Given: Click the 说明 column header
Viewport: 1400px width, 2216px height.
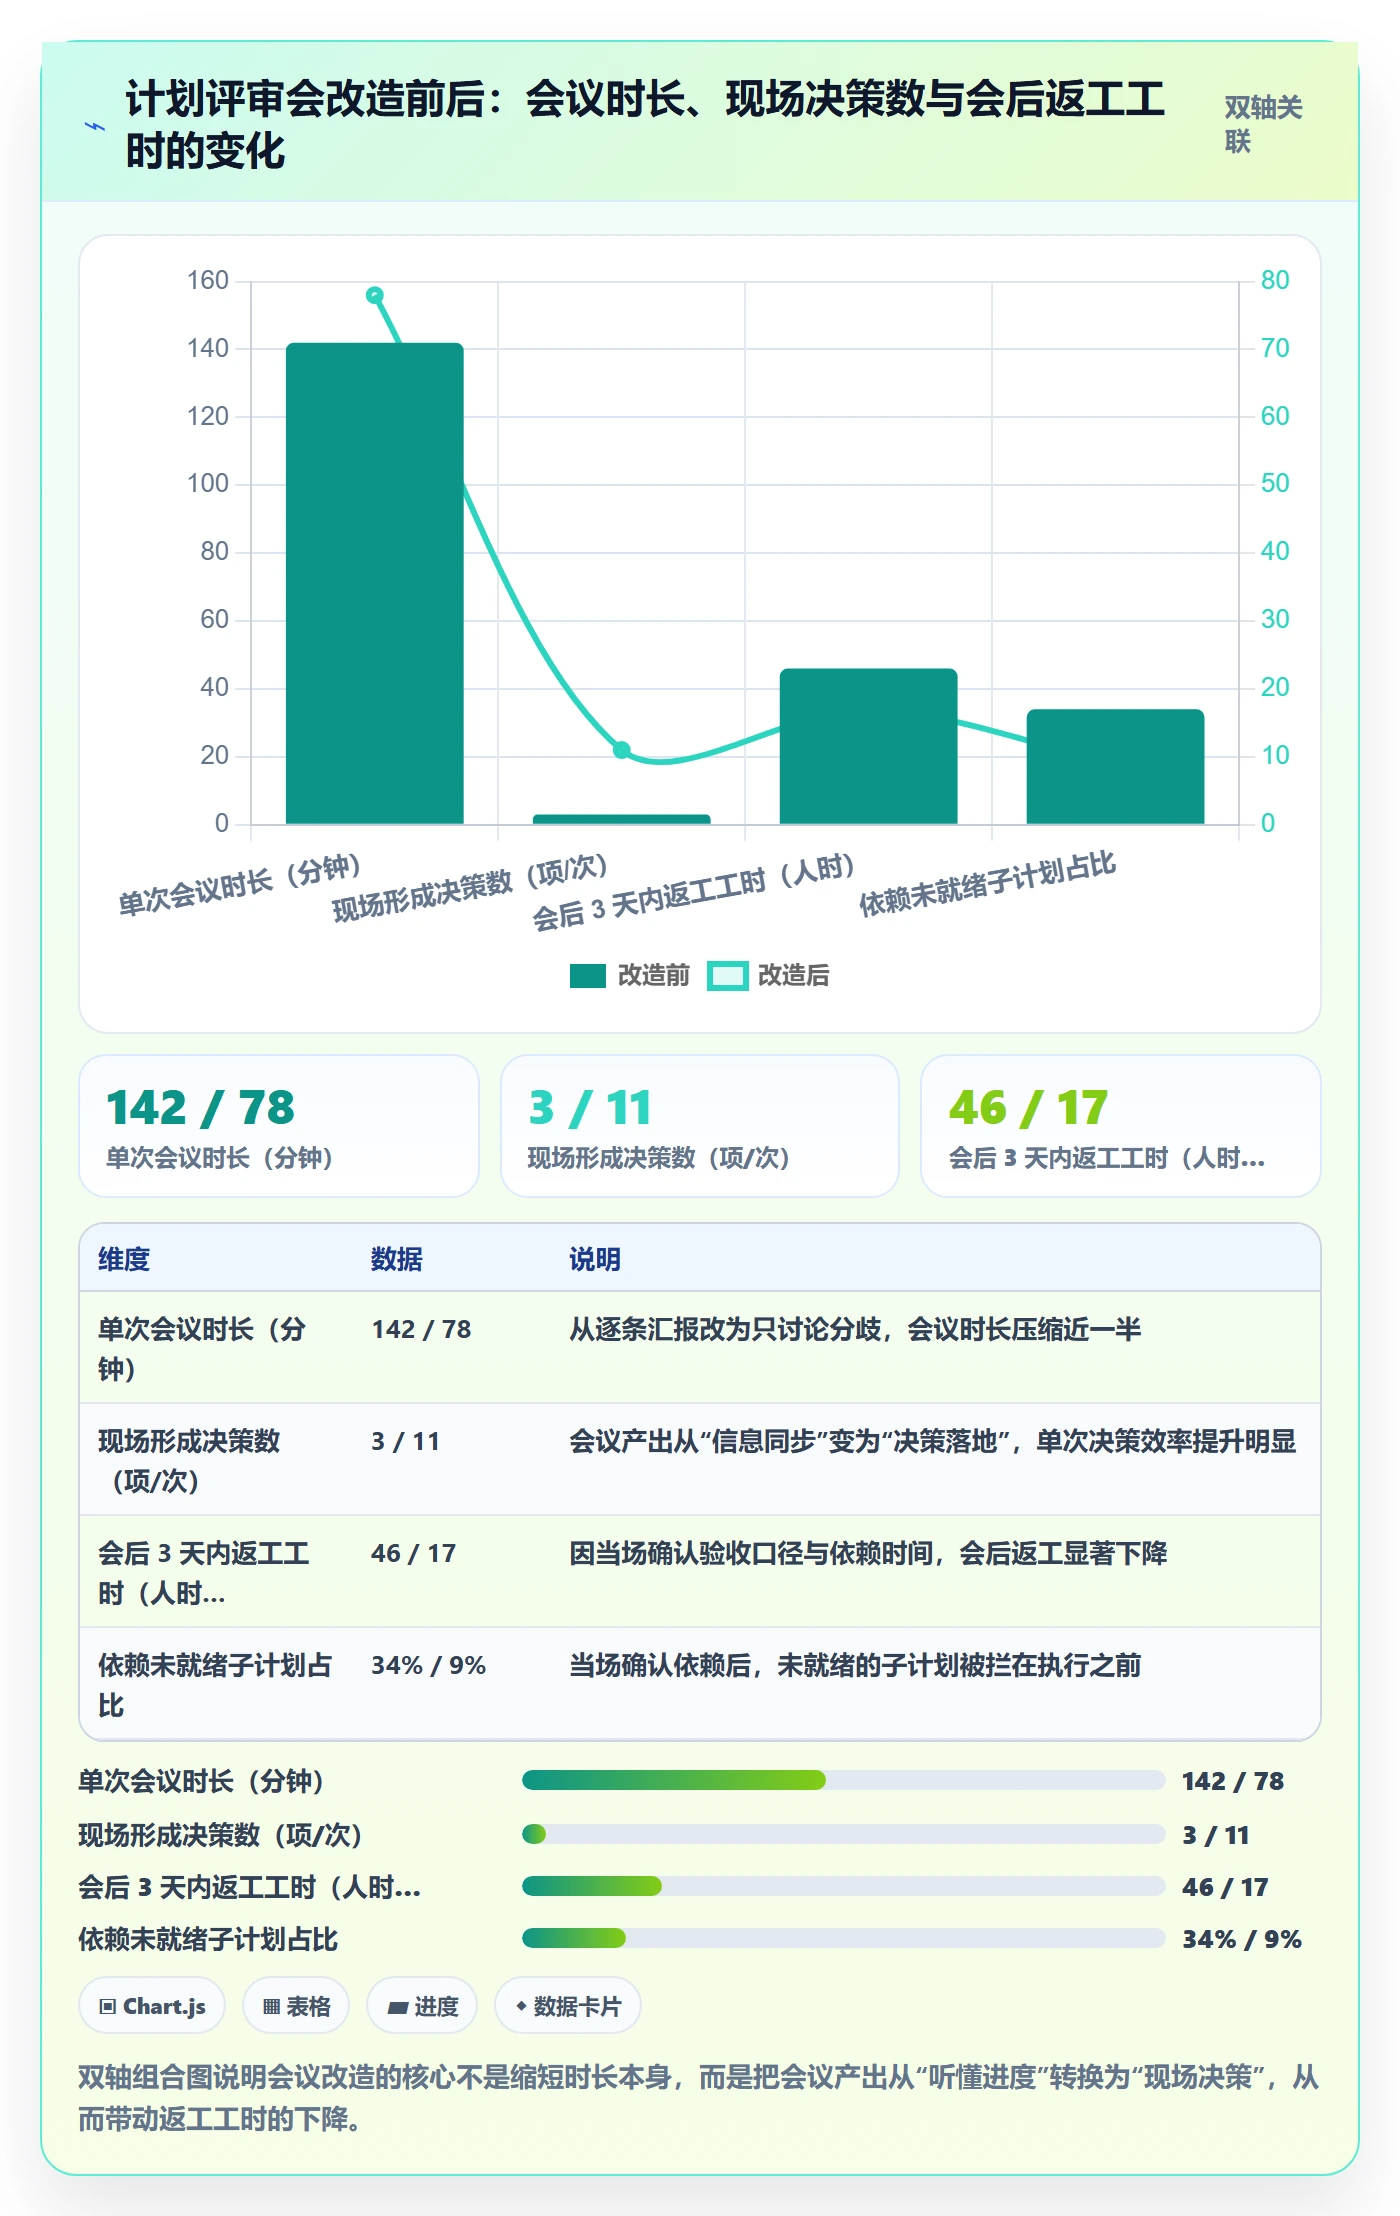Looking at the screenshot, I should pos(595,1259).
